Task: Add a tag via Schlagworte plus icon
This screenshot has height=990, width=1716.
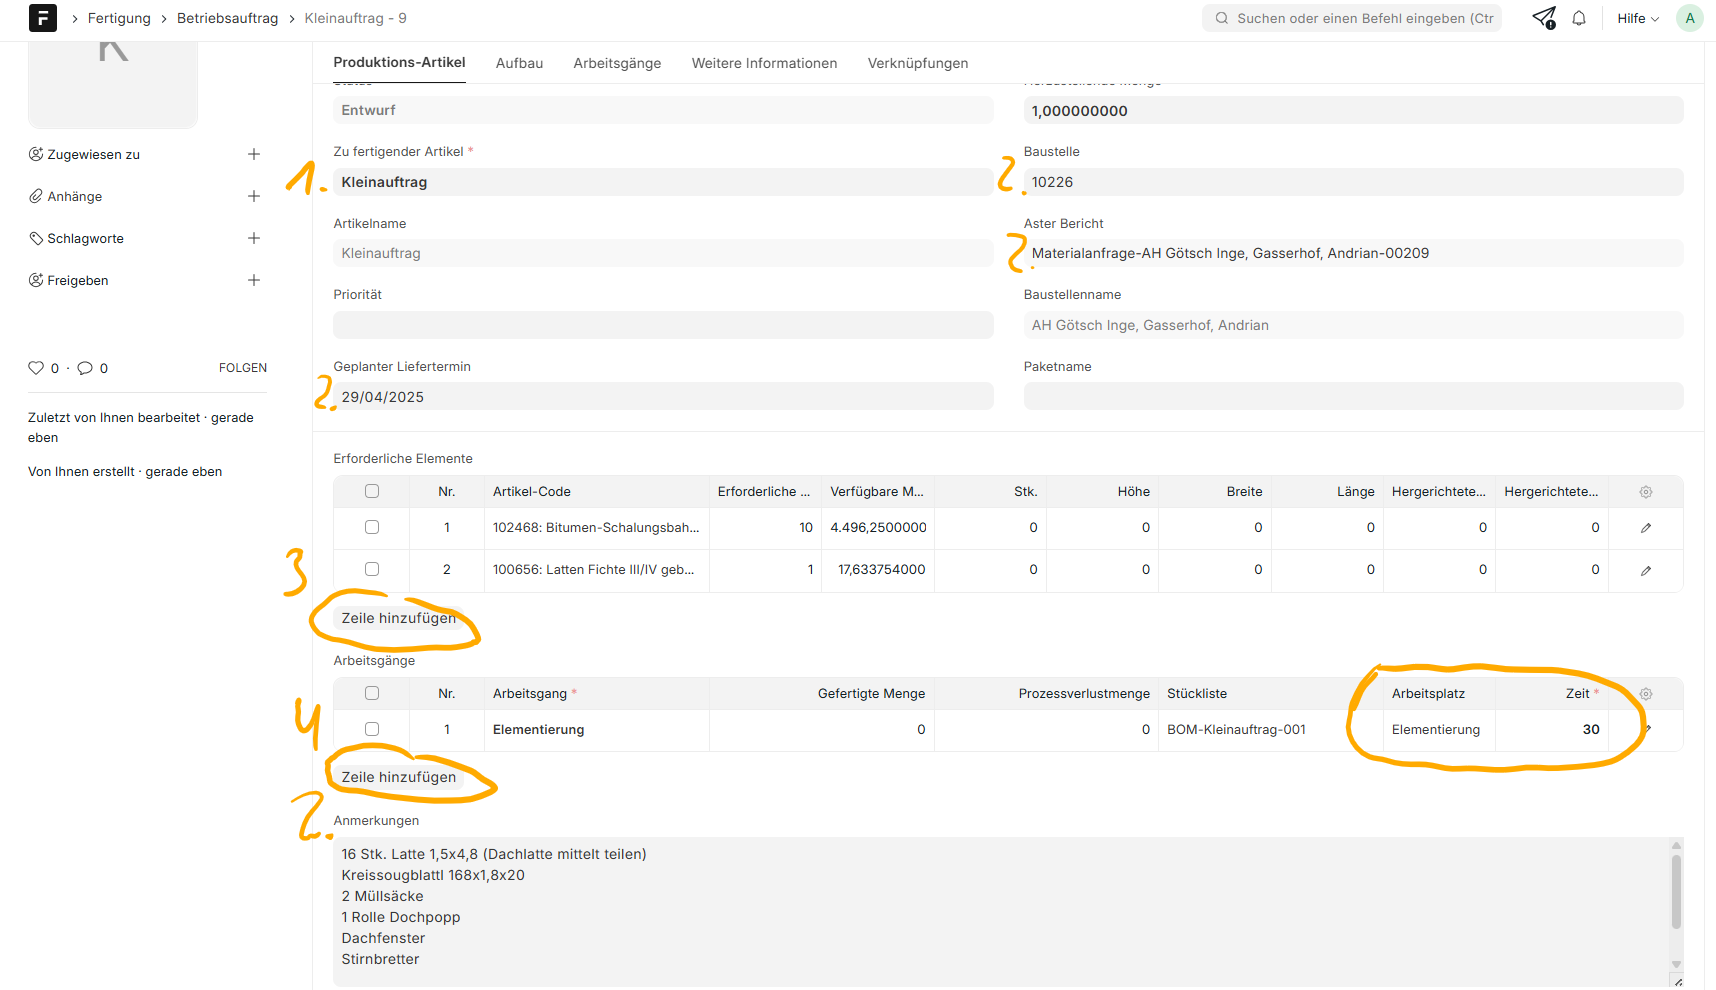Action: 254,238
